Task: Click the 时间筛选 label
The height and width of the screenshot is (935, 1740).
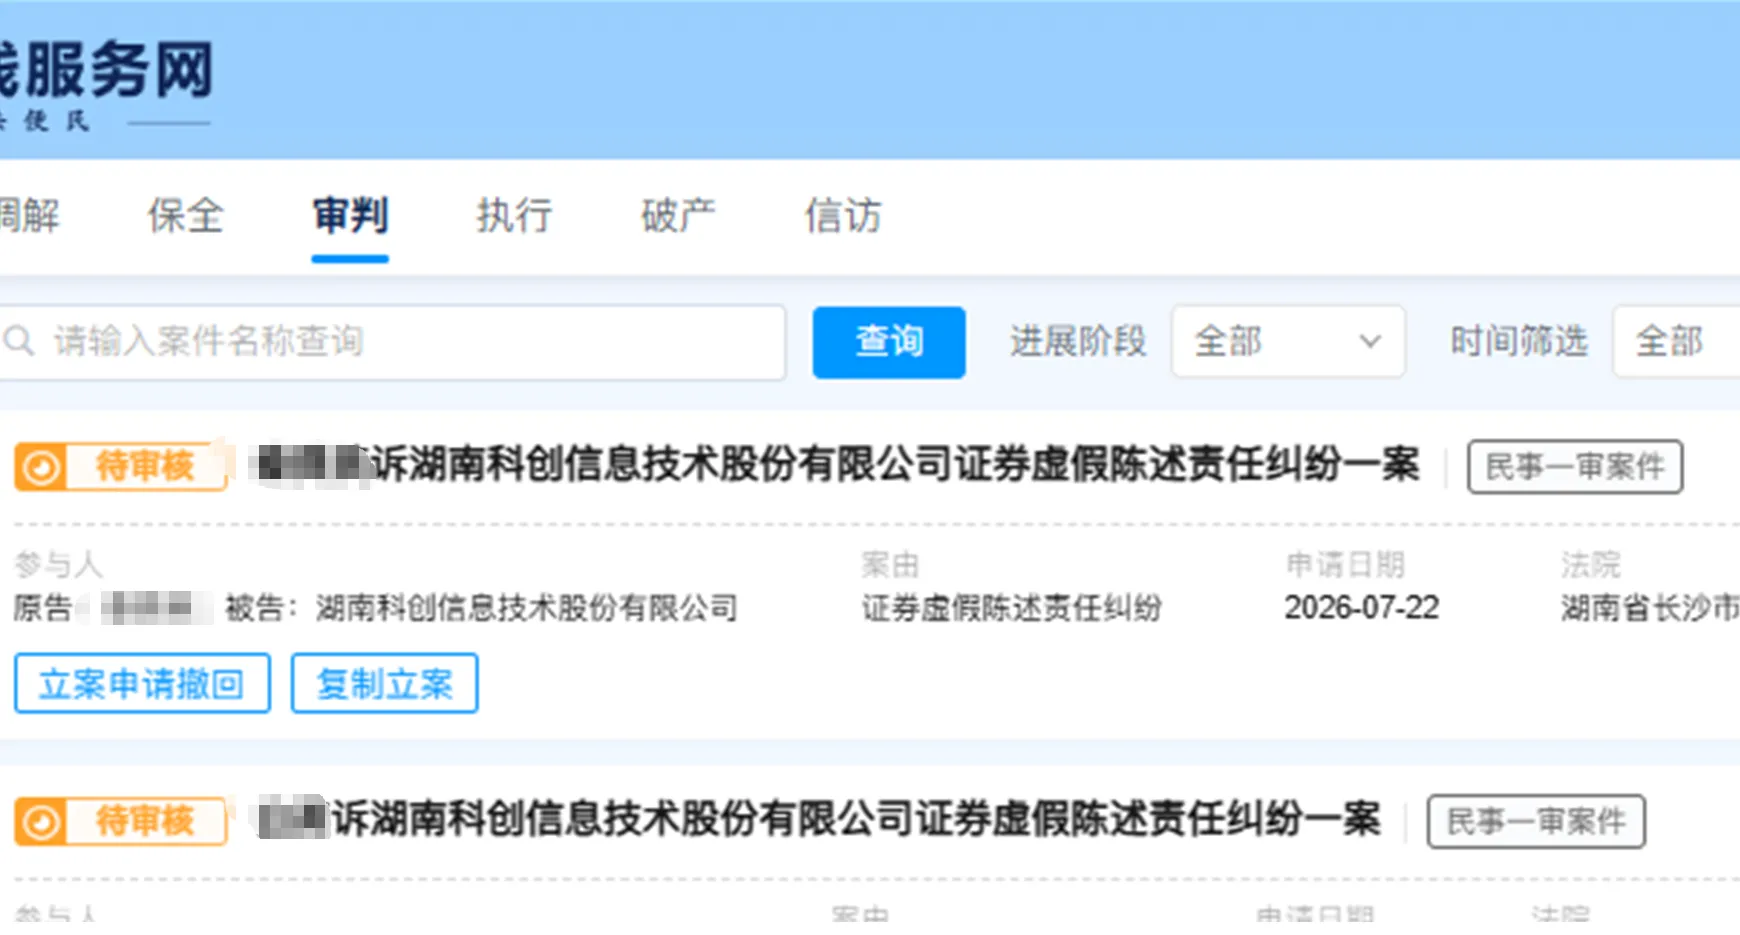Action: point(1519,342)
